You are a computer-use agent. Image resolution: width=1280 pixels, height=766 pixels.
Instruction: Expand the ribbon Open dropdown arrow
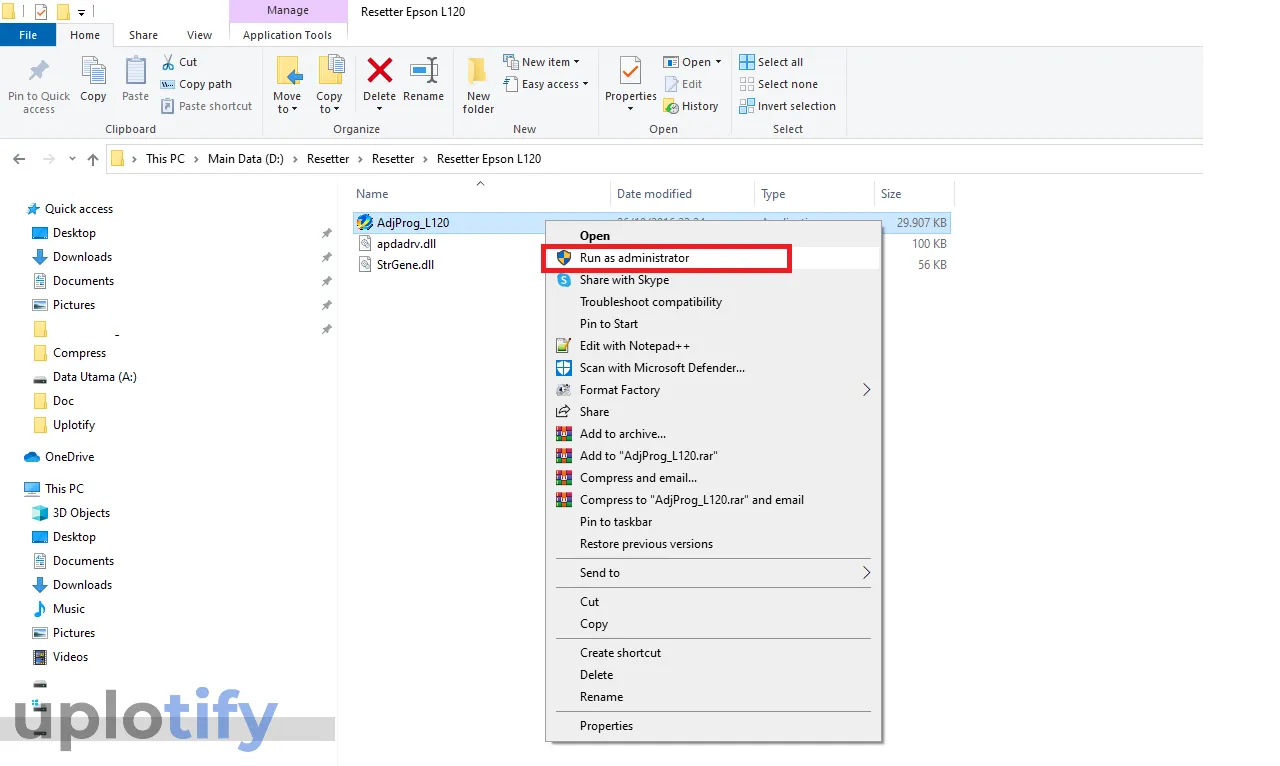coord(718,62)
